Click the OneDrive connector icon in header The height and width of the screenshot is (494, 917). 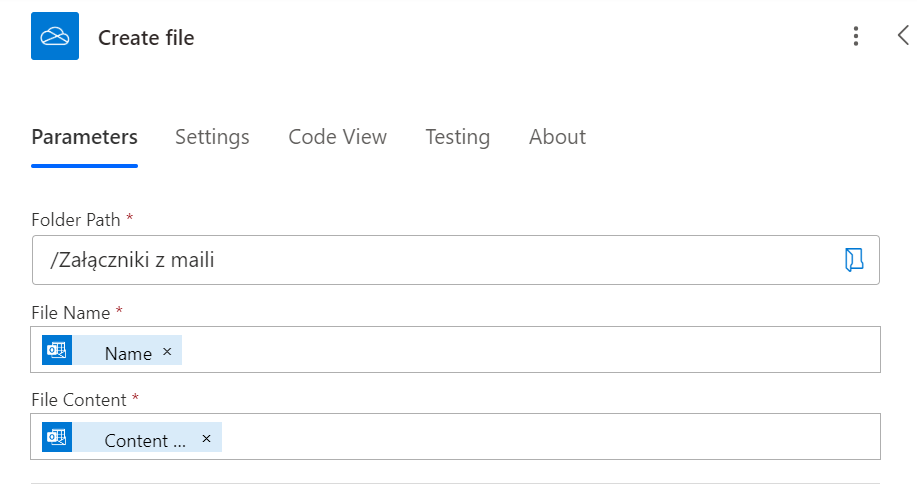pyautogui.click(x=55, y=37)
